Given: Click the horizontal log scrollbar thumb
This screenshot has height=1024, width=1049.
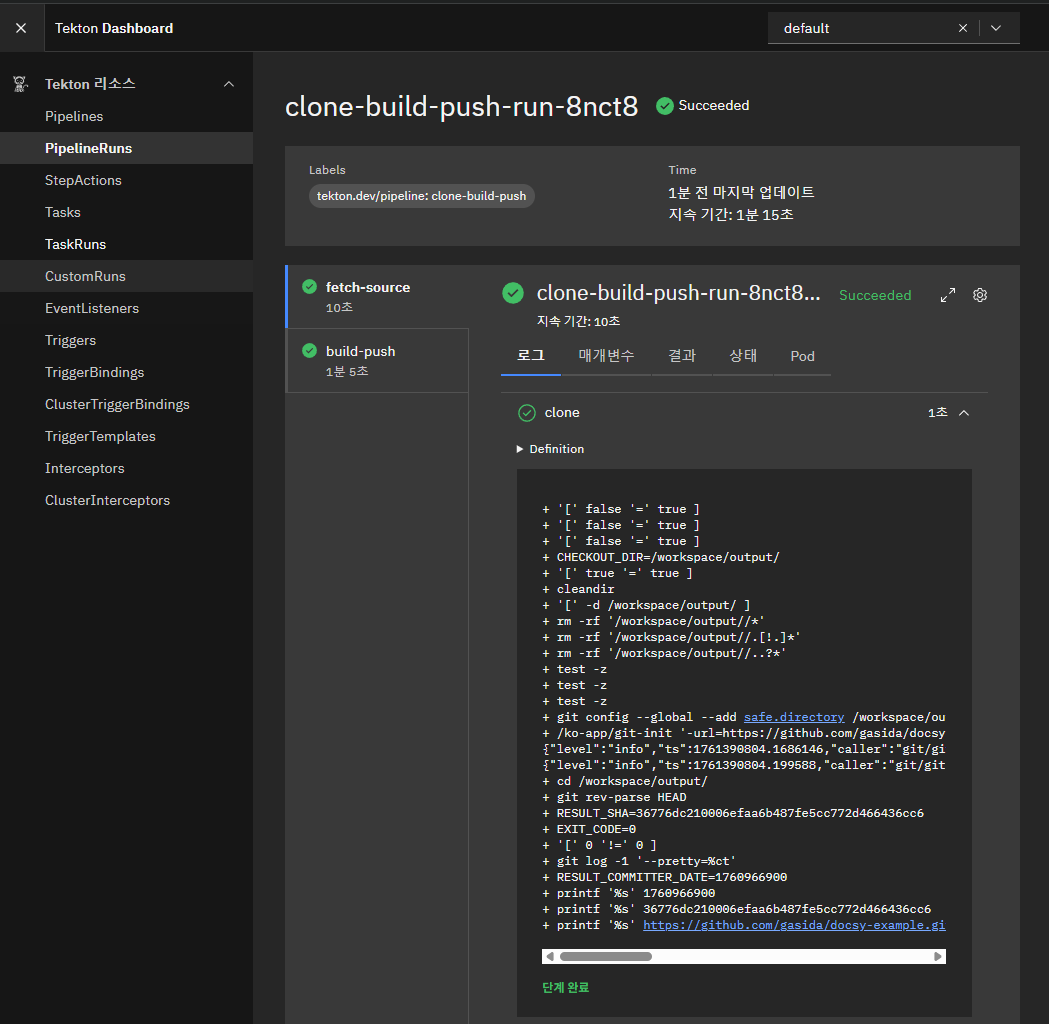Looking at the screenshot, I should point(606,956).
